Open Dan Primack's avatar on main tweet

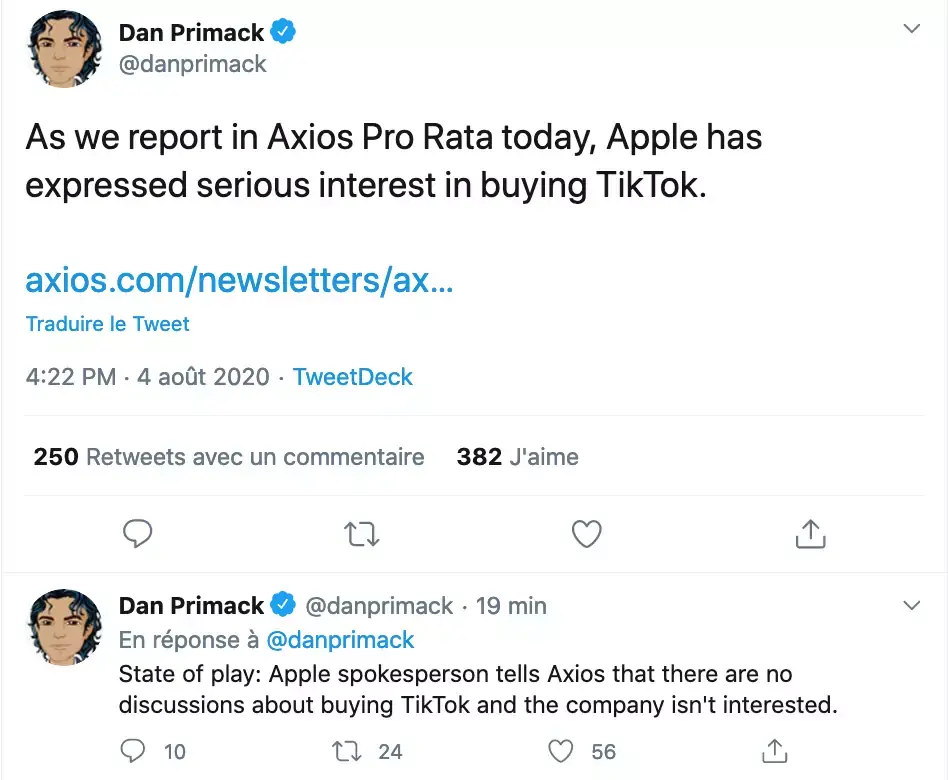pyautogui.click(x=64, y=49)
